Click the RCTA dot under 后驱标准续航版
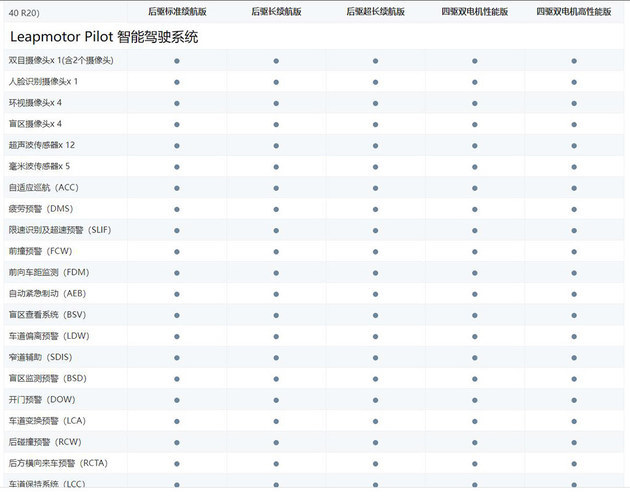Screen dimensions: 630x498 point(177,464)
